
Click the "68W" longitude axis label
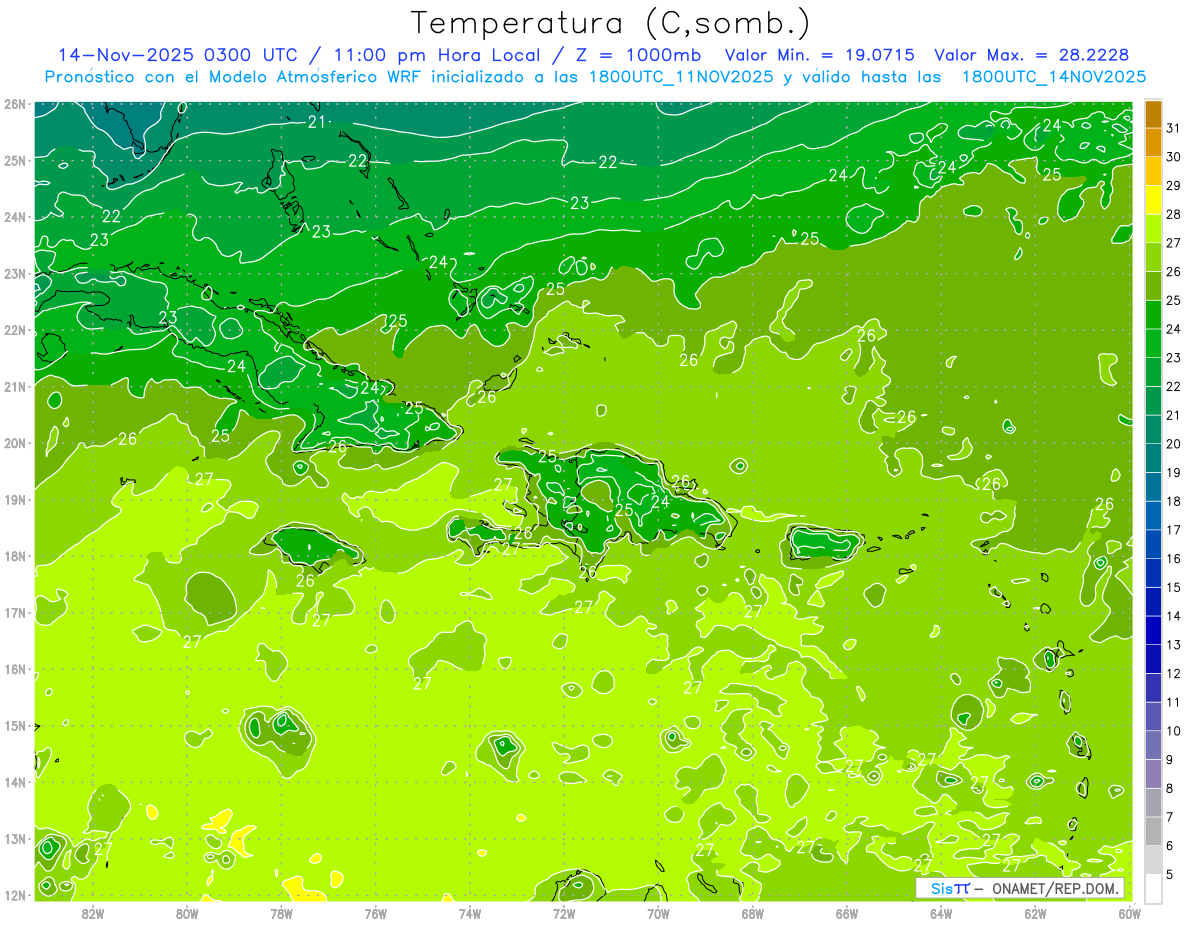point(753,913)
